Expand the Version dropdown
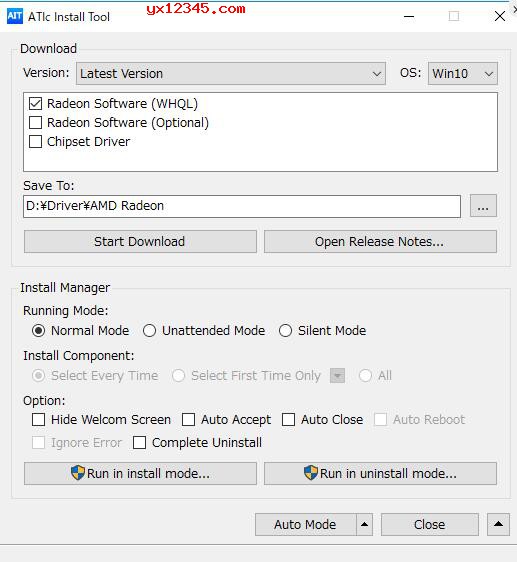 pos(231,73)
